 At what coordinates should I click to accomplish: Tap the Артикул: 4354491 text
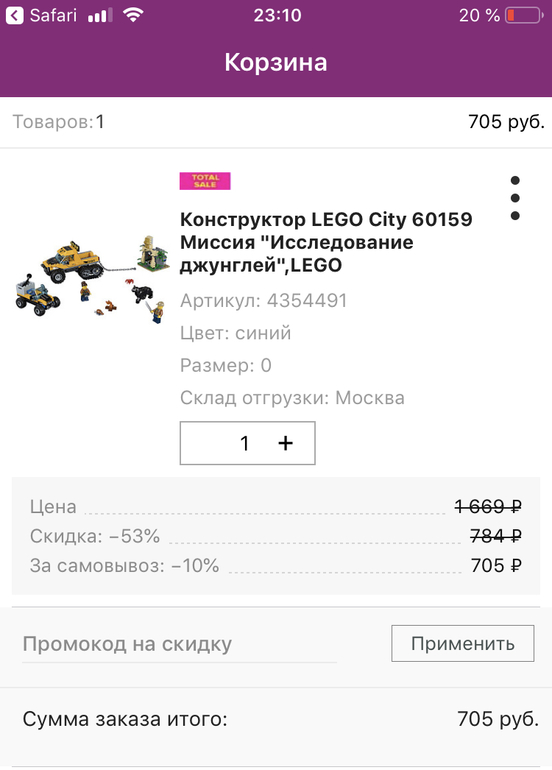[x=264, y=301]
